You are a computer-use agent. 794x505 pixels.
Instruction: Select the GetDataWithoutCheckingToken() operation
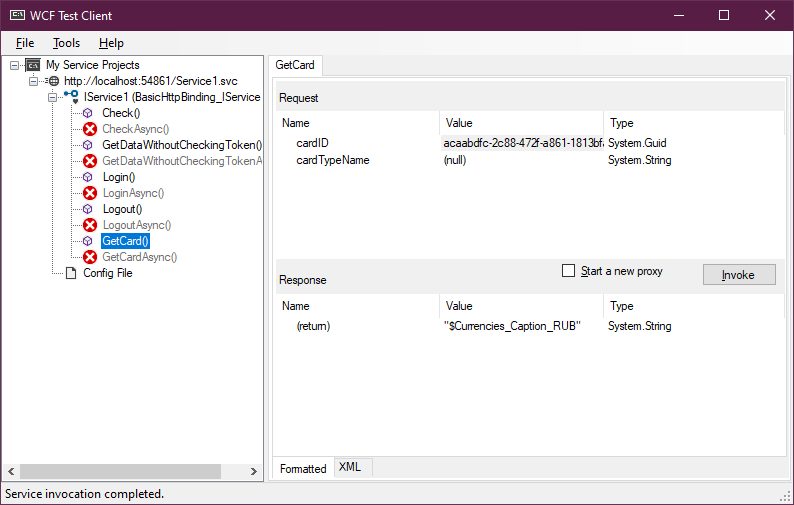click(x=182, y=145)
